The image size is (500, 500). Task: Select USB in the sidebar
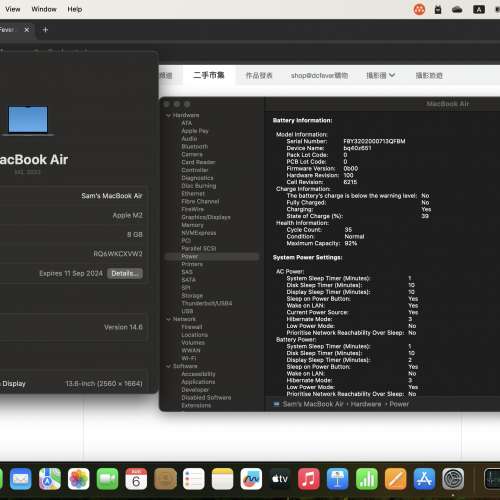coord(187,311)
